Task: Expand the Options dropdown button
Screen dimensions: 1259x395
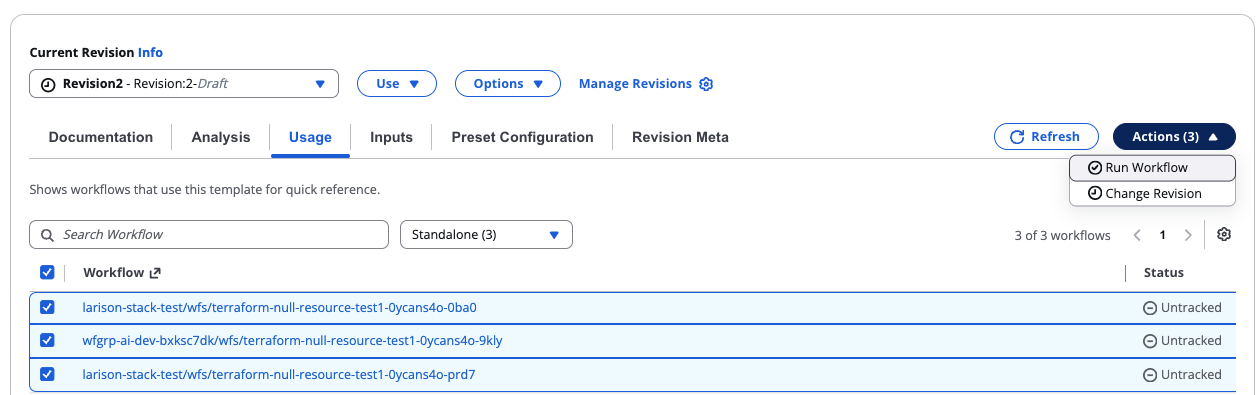Action: (x=508, y=84)
